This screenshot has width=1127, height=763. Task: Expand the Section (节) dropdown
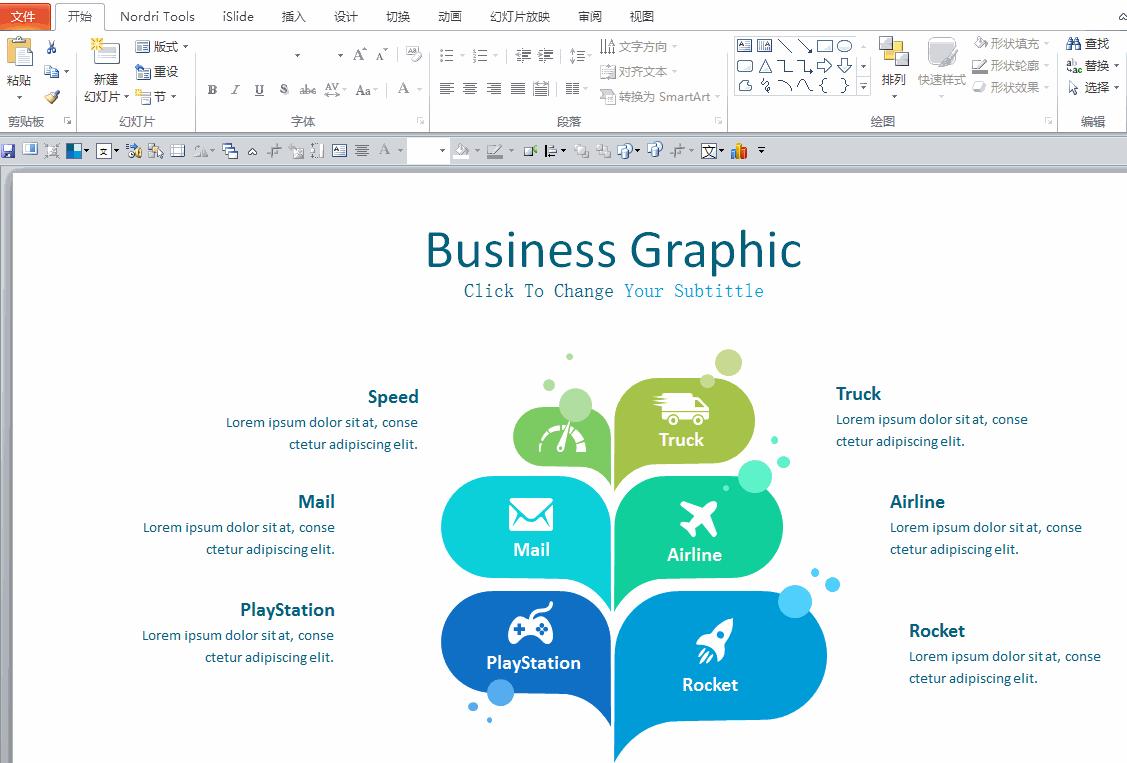click(x=157, y=97)
